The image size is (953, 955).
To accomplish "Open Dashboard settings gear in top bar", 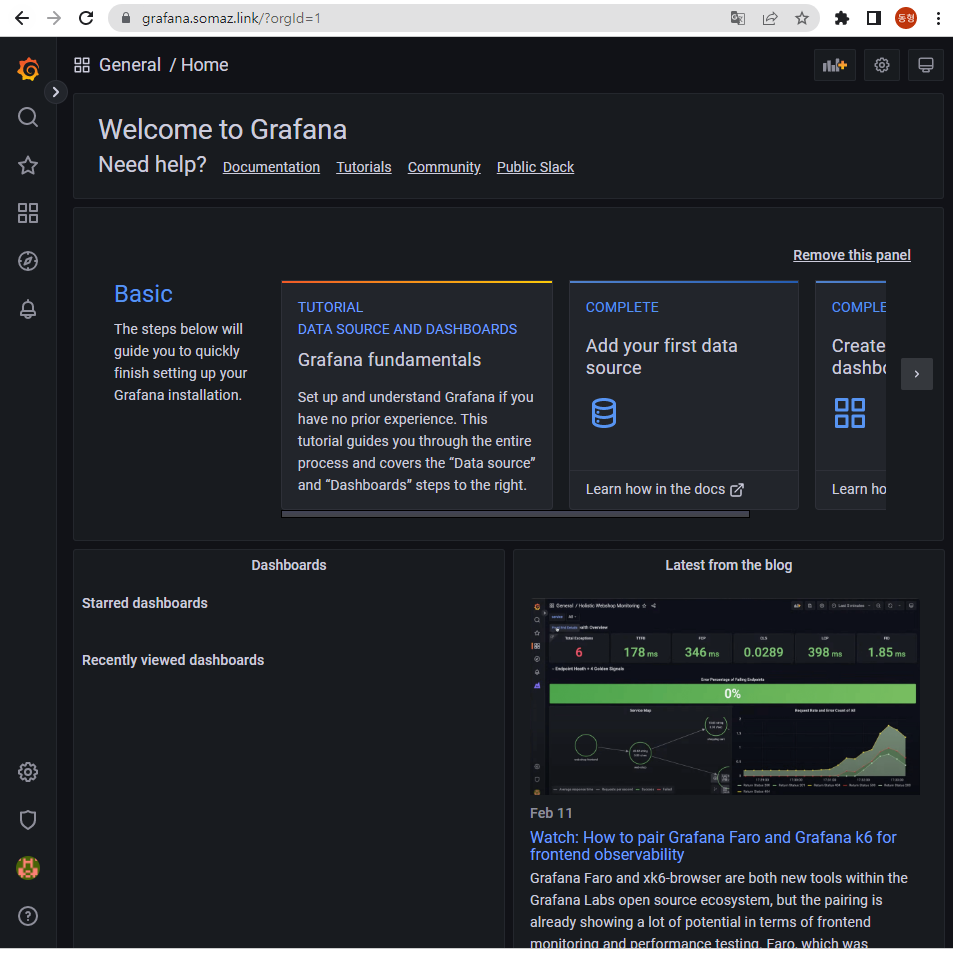I will tap(882, 65).
